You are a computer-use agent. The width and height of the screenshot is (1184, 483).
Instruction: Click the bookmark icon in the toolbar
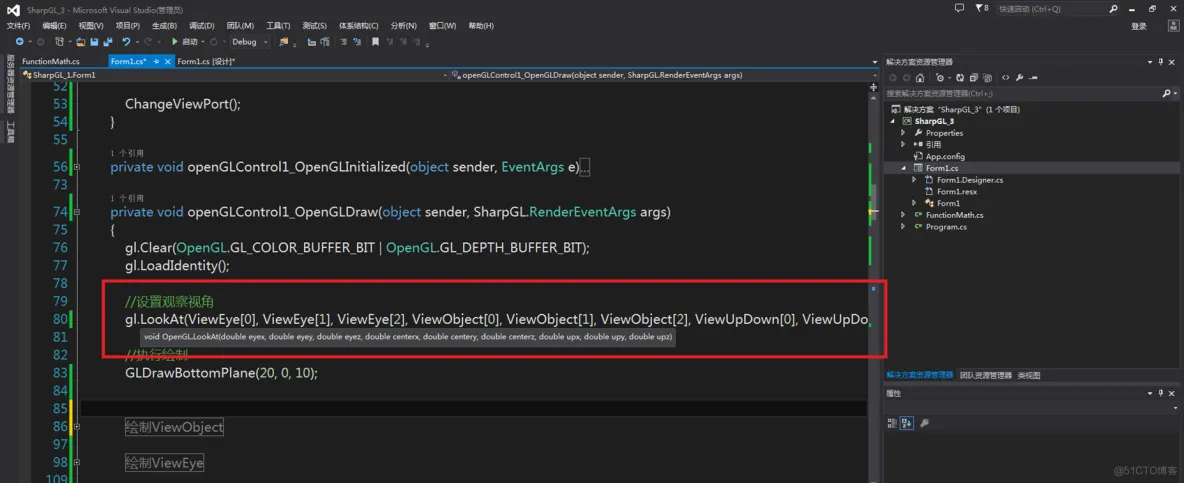pos(375,42)
